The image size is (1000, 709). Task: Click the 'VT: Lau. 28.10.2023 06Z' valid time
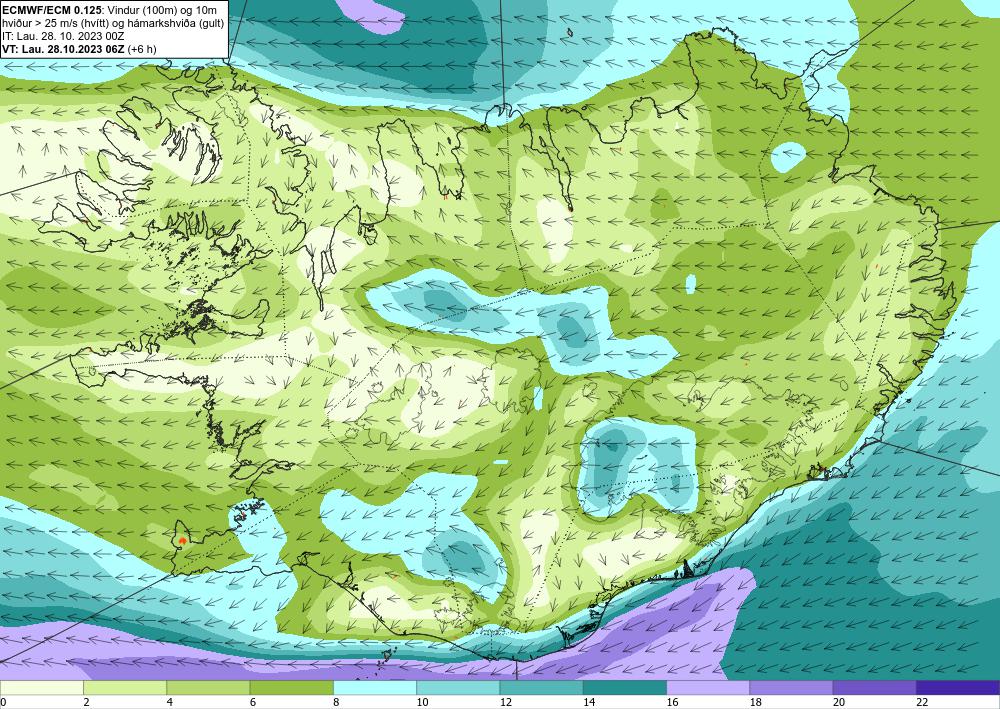64,49
